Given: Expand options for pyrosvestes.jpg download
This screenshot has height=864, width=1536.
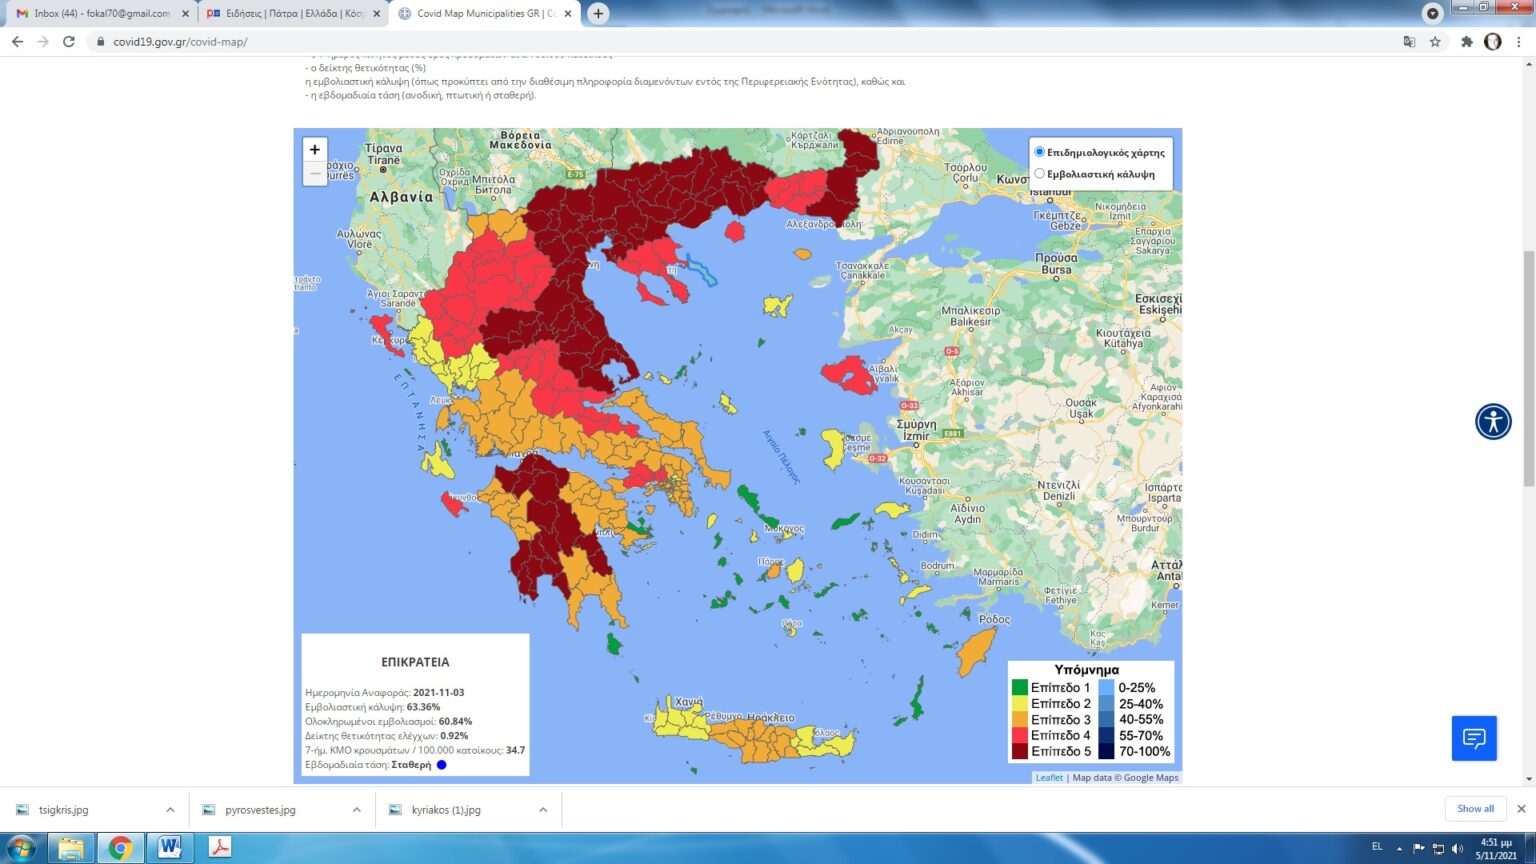Looking at the screenshot, I should (356, 810).
